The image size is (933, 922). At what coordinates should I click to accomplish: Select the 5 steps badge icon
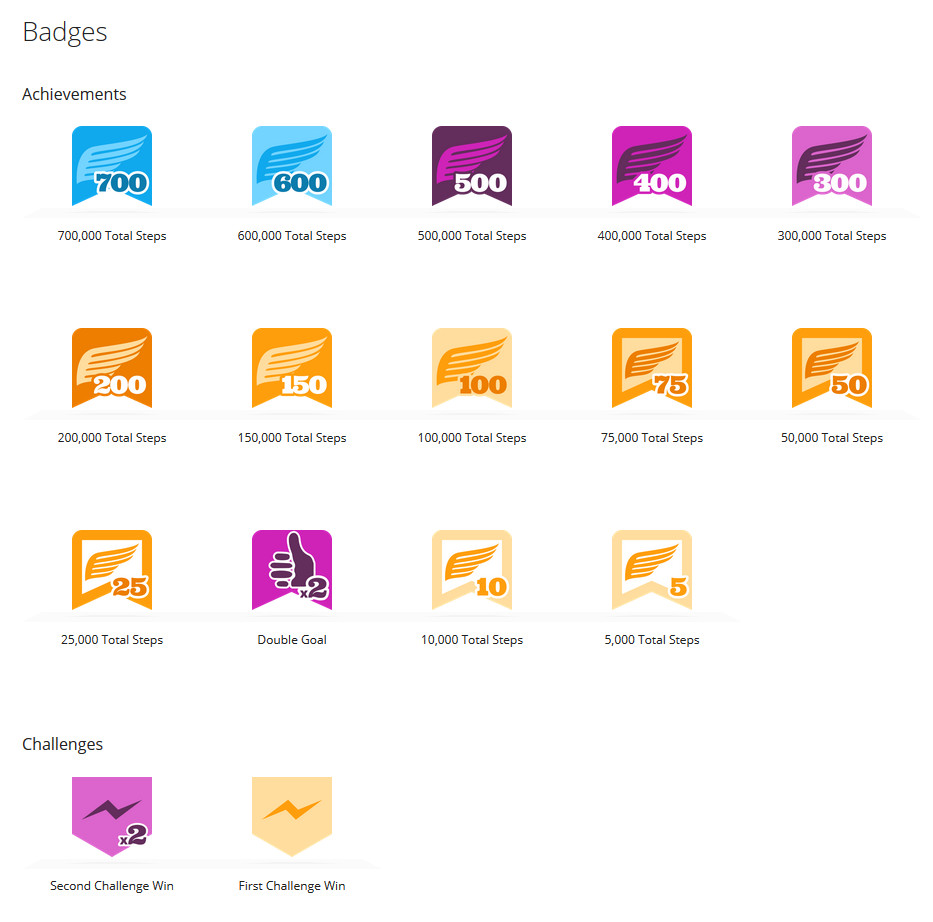pyautogui.click(x=652, y=570)
